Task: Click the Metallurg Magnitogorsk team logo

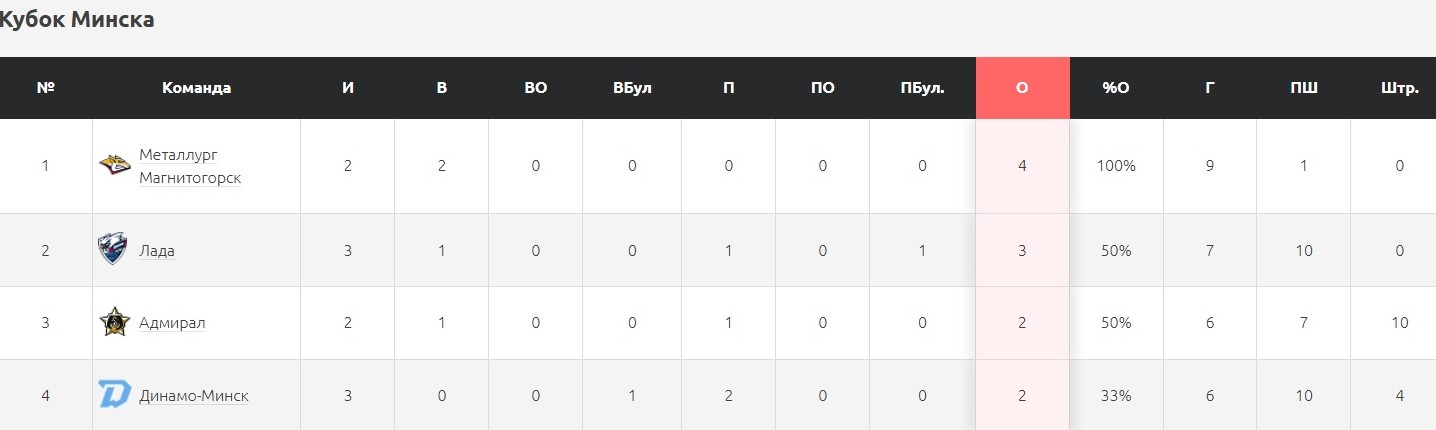Action: click(x=115, y=165)
